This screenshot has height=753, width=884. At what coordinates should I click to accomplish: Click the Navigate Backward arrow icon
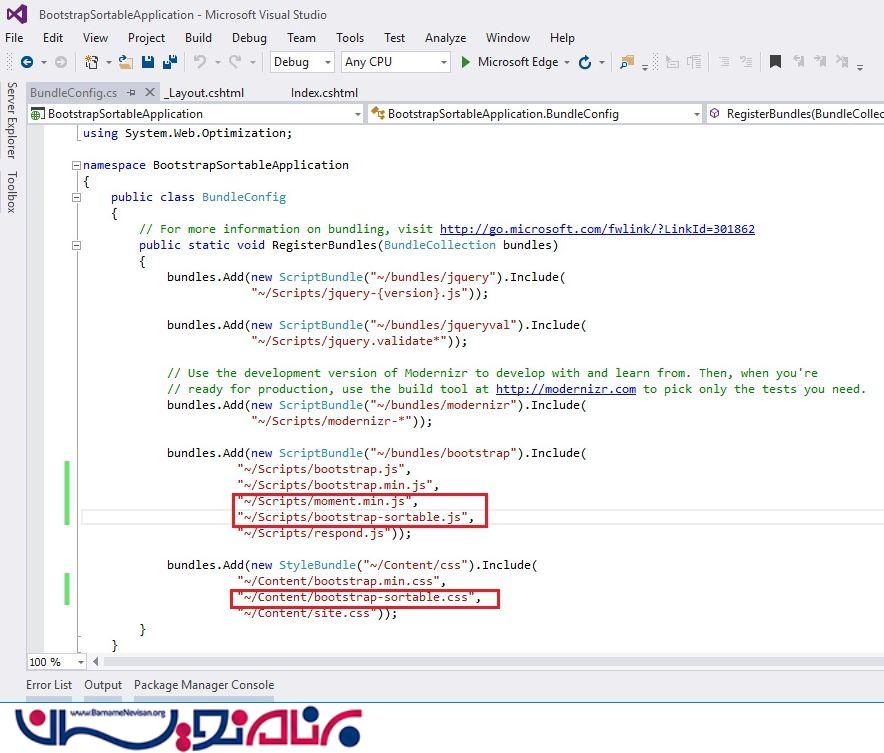27,62
